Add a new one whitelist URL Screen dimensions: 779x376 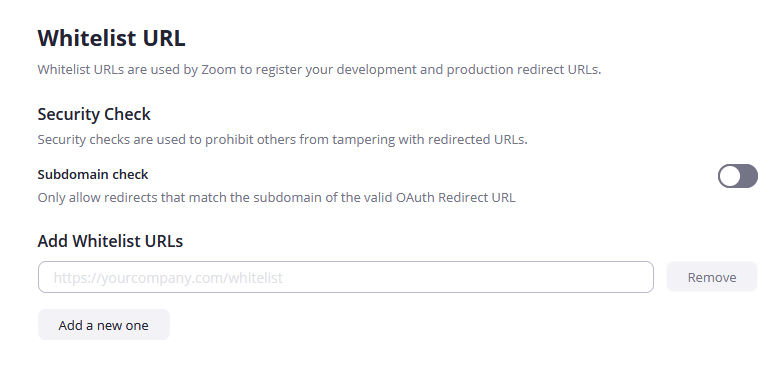pos(104,325)
